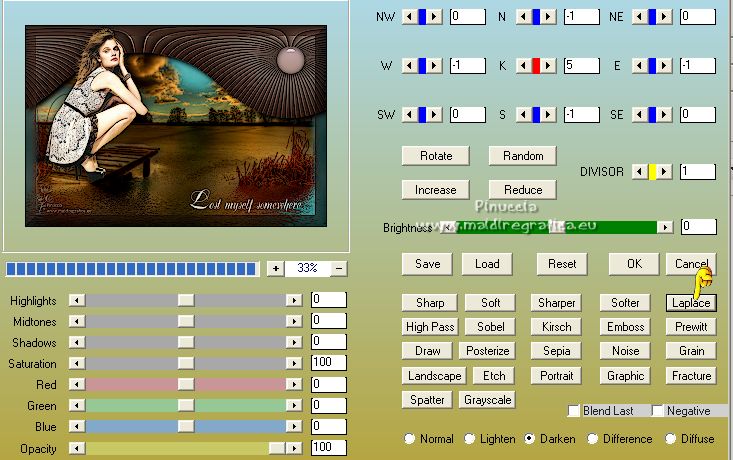Screen dimensions: 733x460
Task: Click the Shadows left arrow
Action: tap(77, 342)
